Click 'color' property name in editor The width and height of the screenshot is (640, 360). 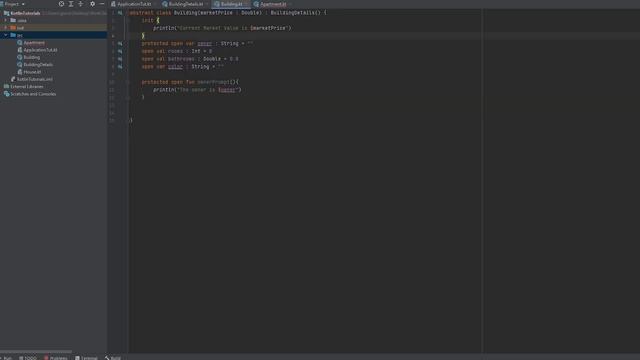[175, 67]
